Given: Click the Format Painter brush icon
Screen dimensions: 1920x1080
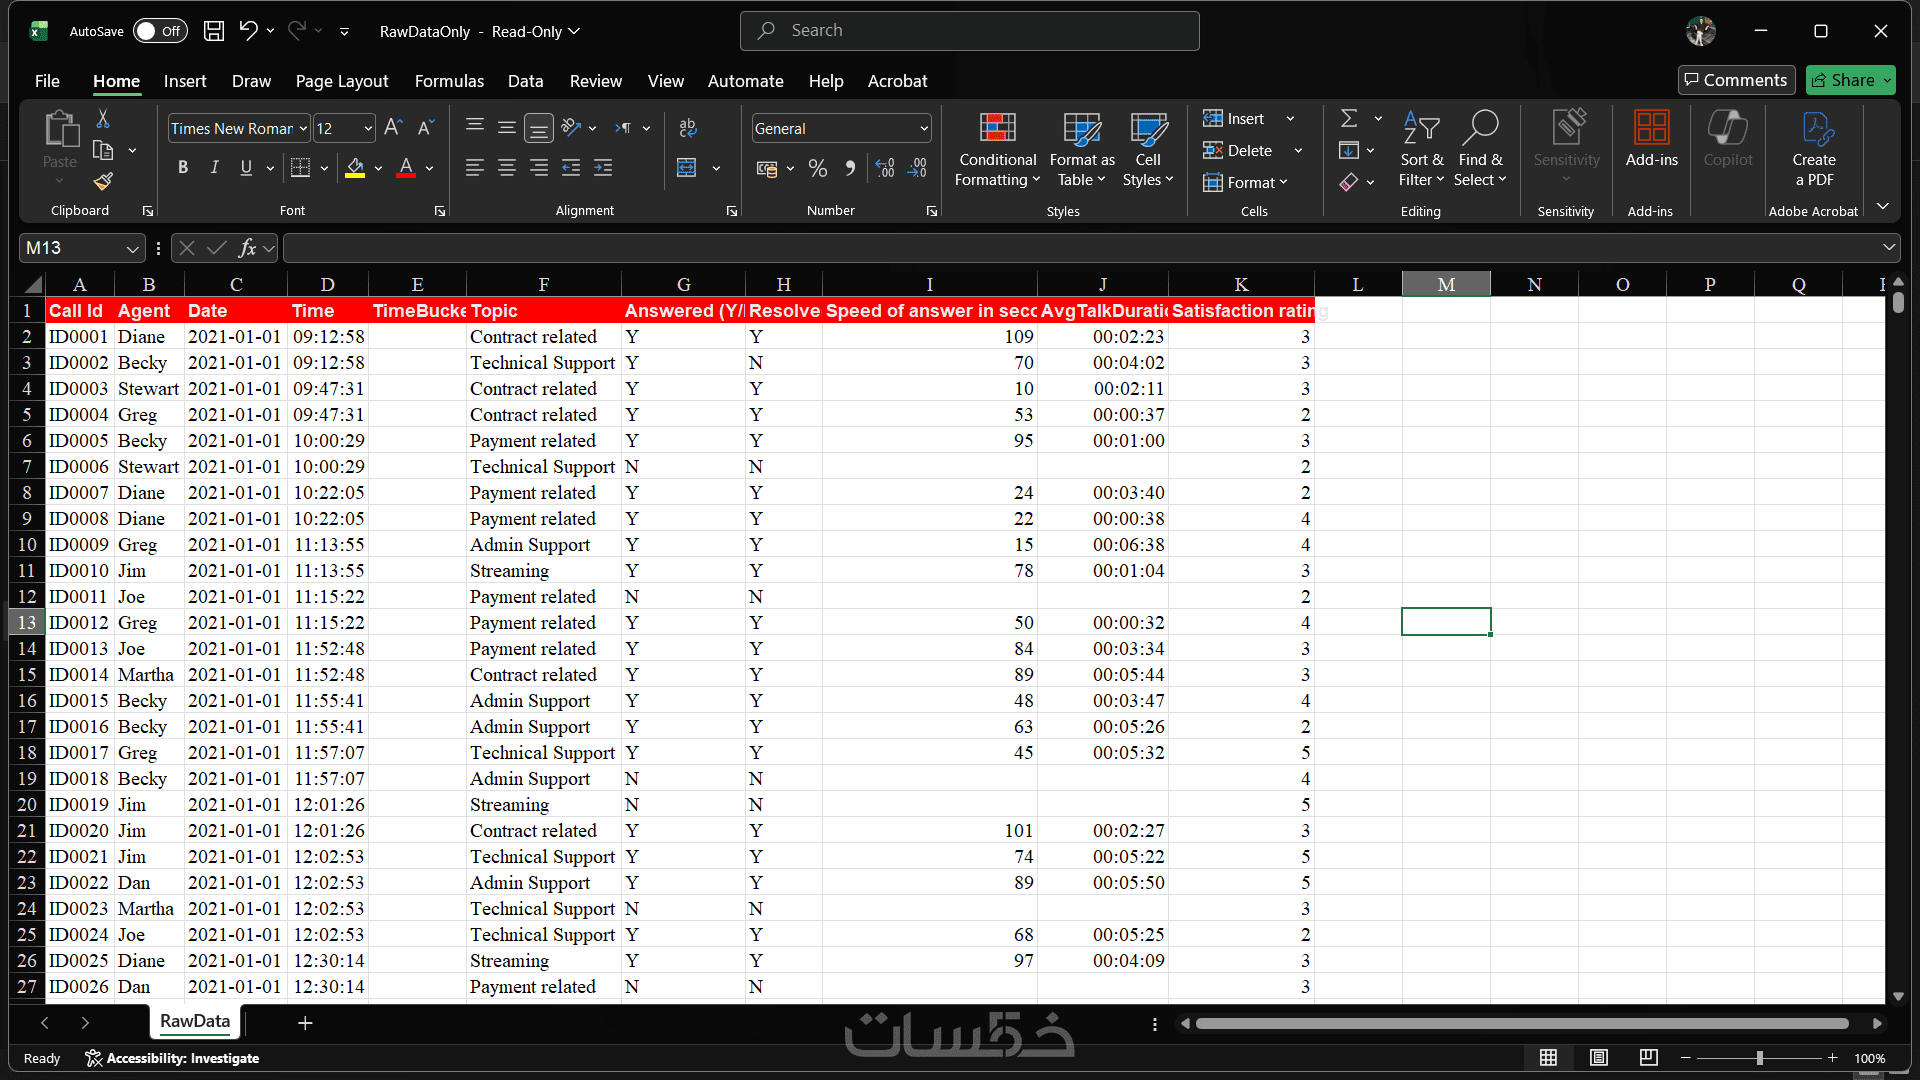Looking at the screenshot, I should pyautogui.click(x=103, y=182).
